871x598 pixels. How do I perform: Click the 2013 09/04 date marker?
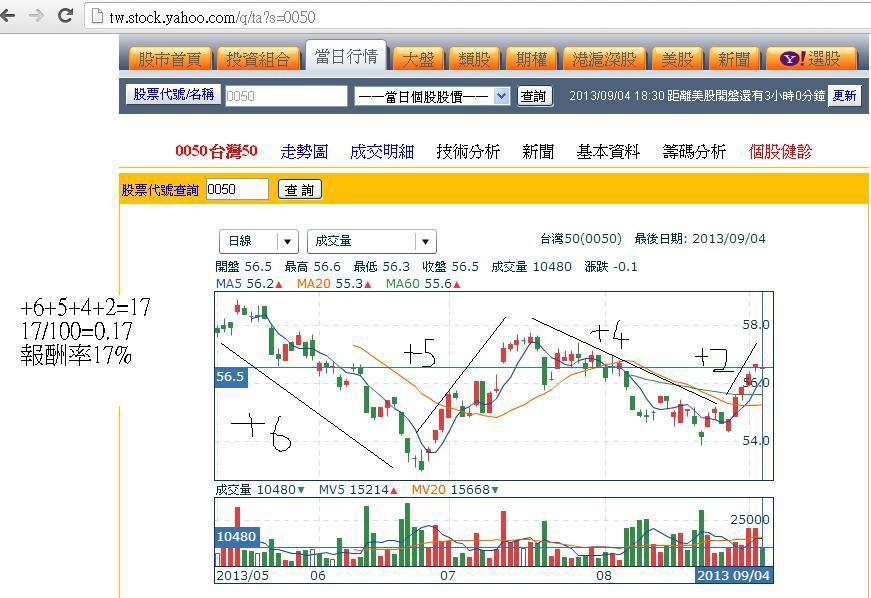point(734,575)
